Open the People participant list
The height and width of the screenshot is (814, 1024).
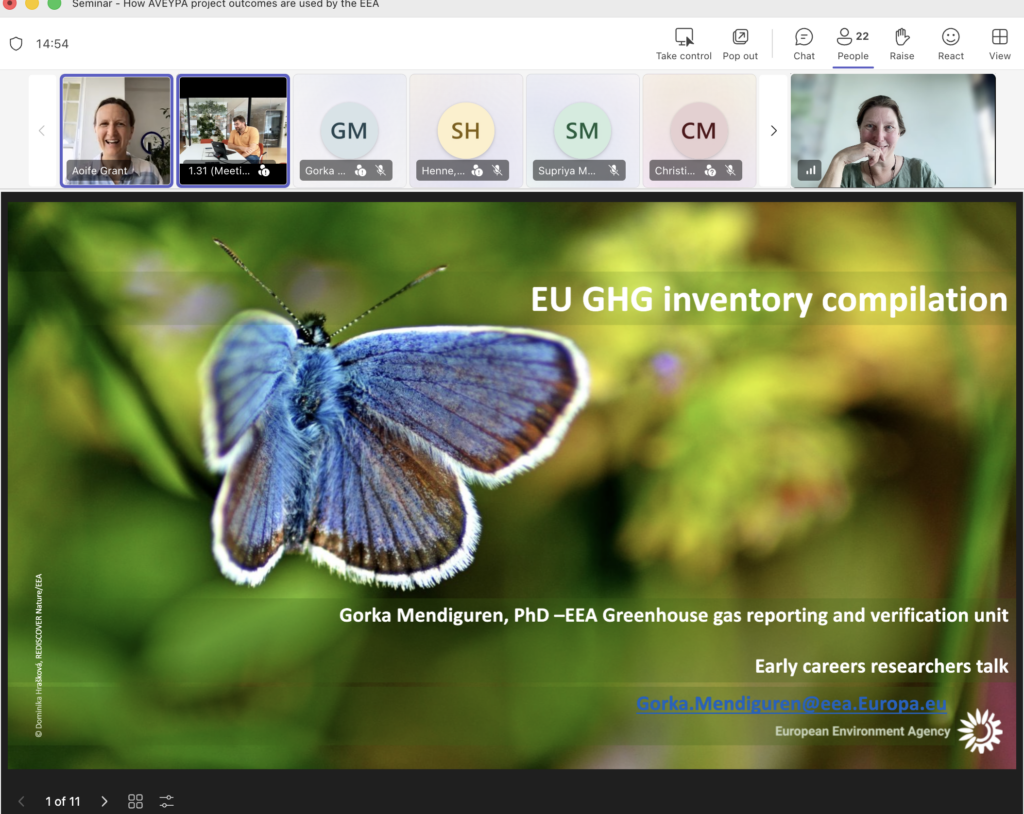tap(852, 44)
